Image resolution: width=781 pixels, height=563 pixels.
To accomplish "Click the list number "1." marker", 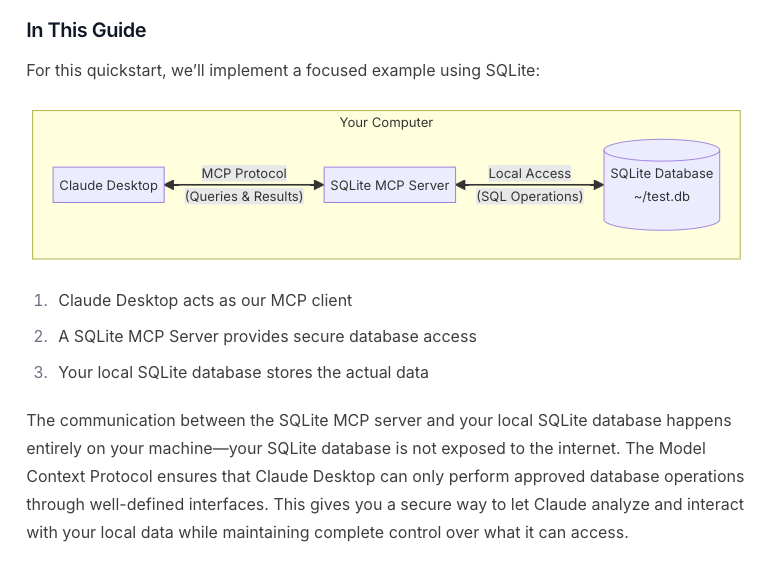I will click(x=40, y=300).
